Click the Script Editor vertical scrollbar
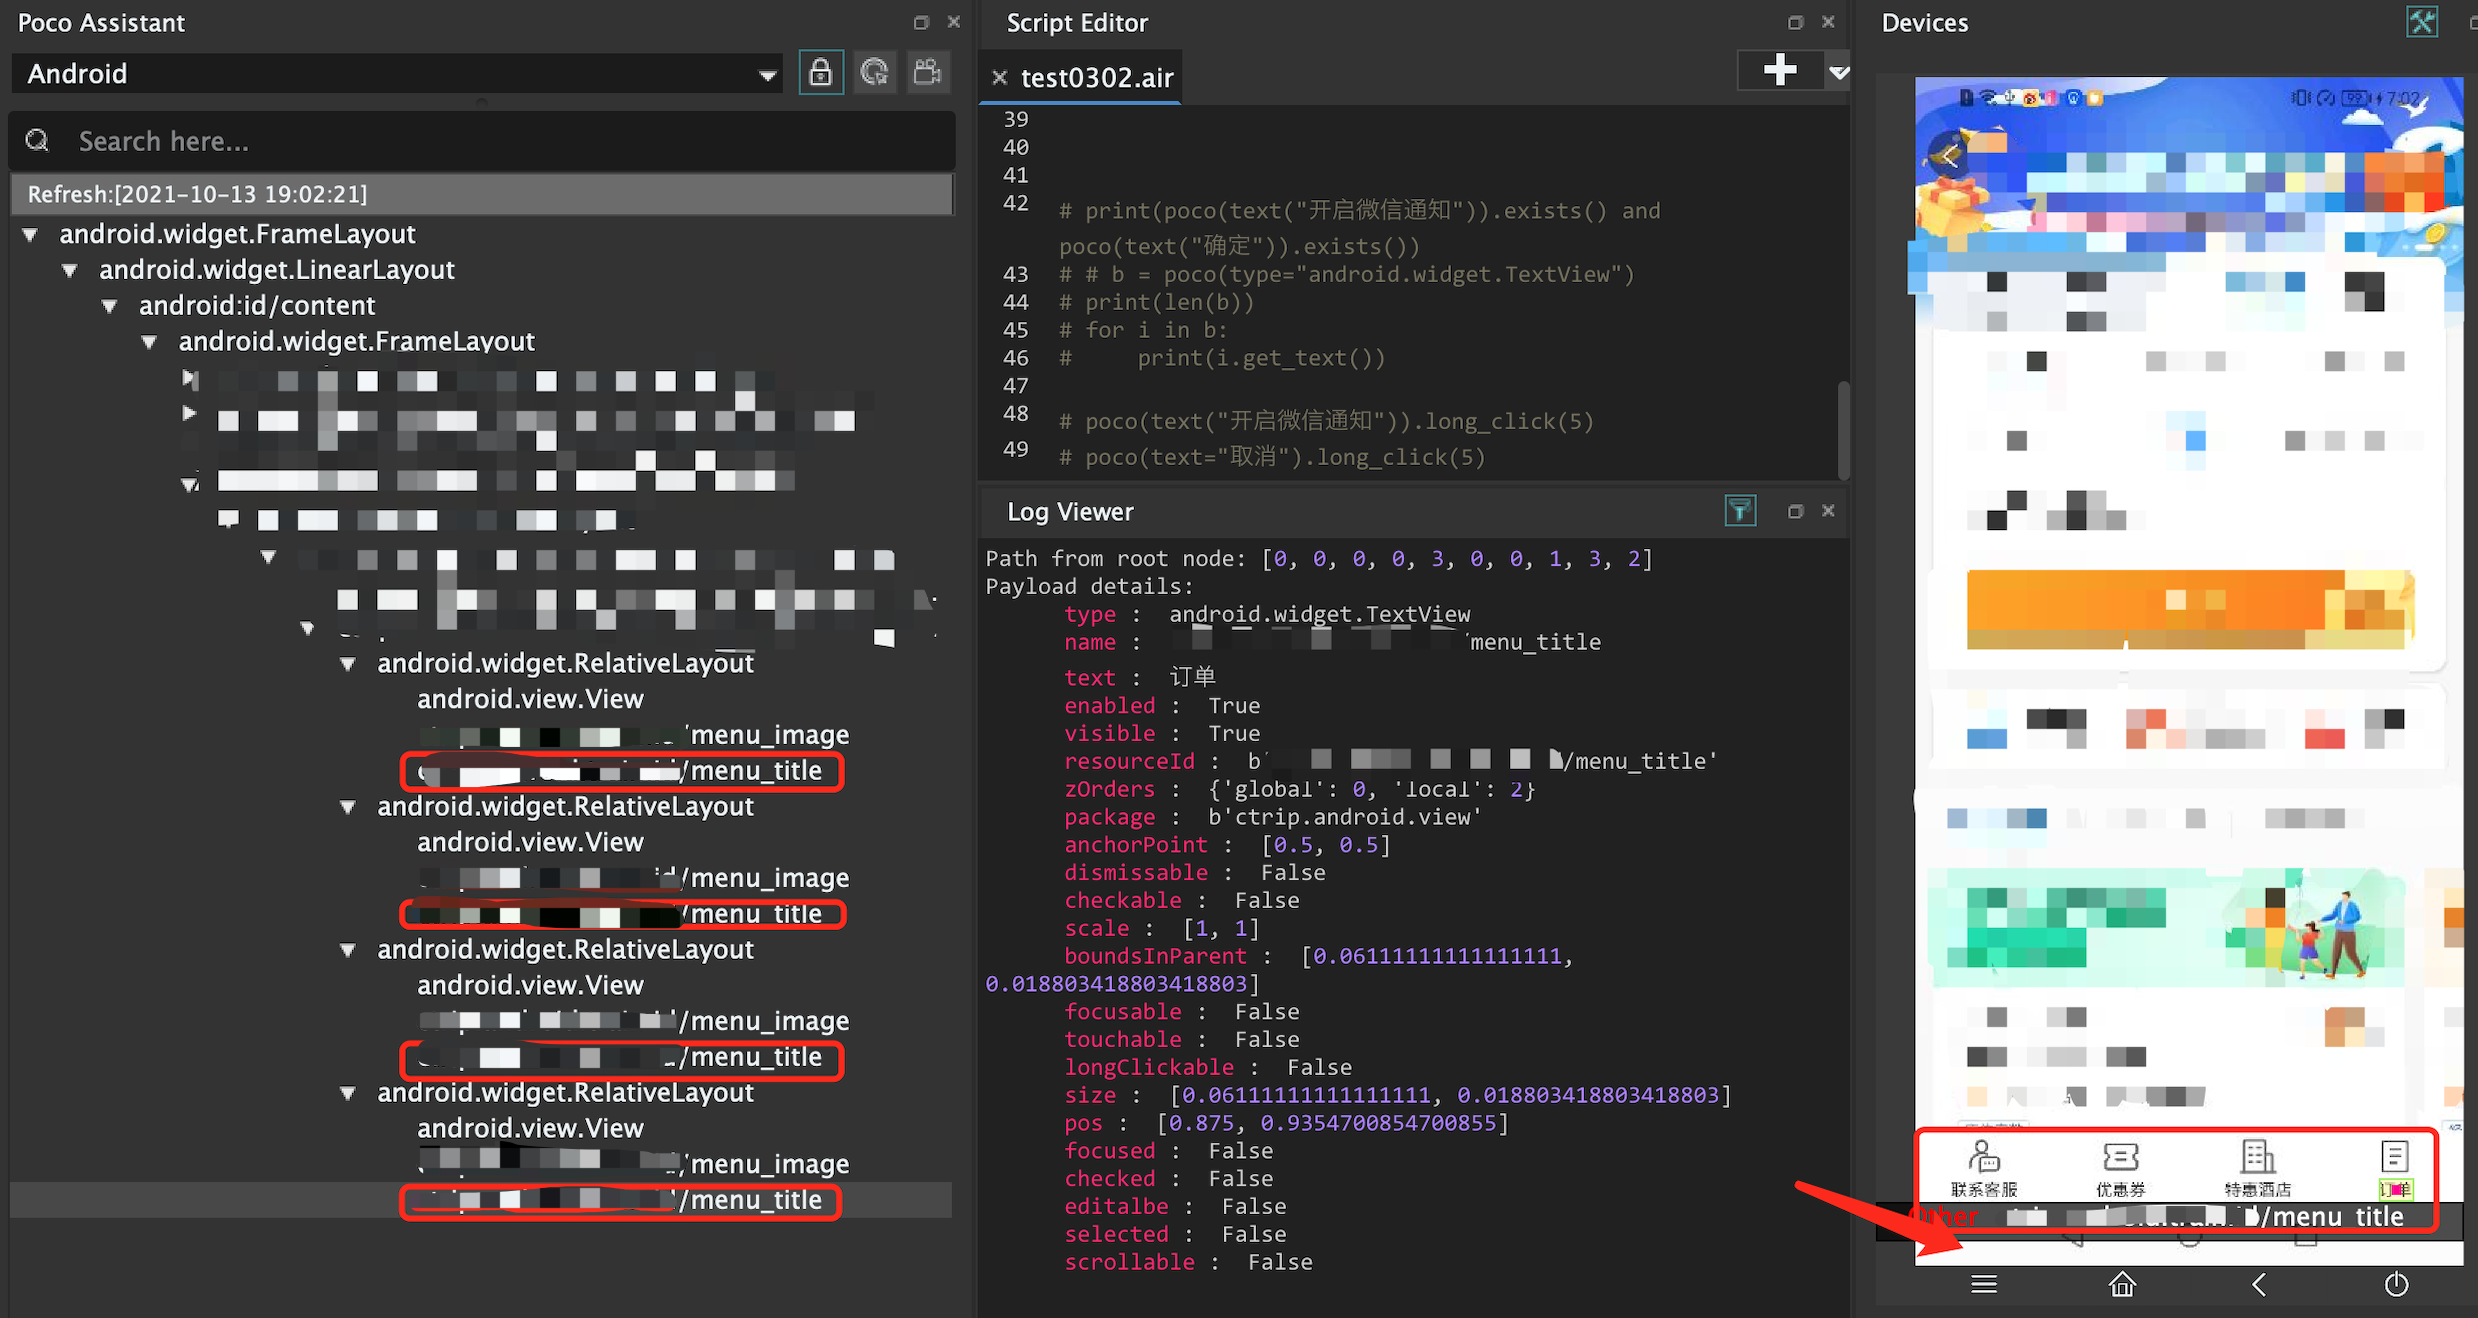This screenshot has height=1318, width=2478. click(x=1843, y=430)
